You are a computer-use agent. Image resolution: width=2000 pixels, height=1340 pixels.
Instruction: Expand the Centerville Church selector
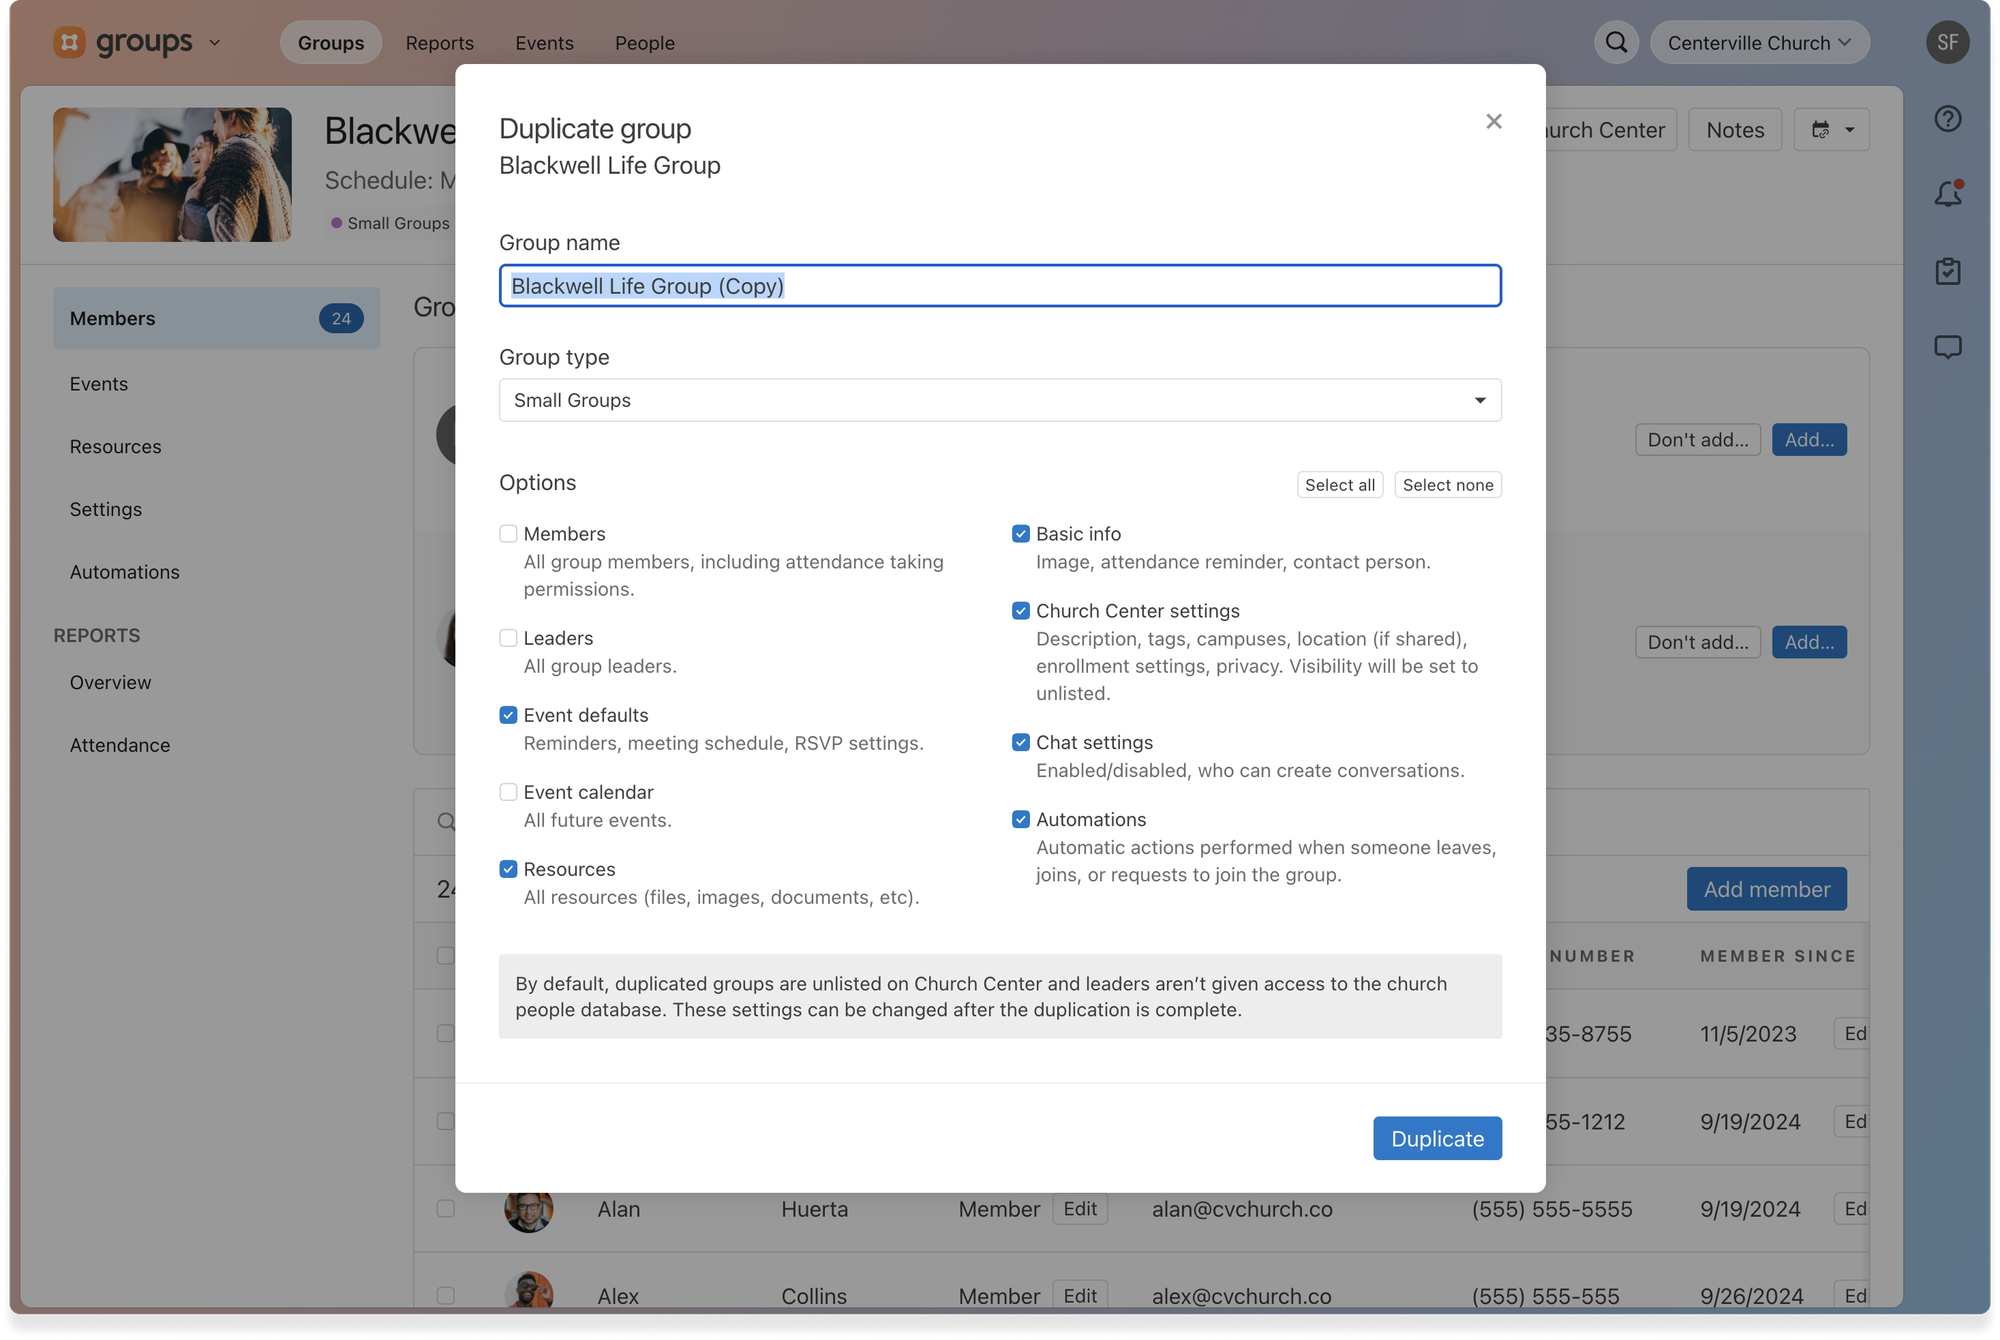[1759, 42]
